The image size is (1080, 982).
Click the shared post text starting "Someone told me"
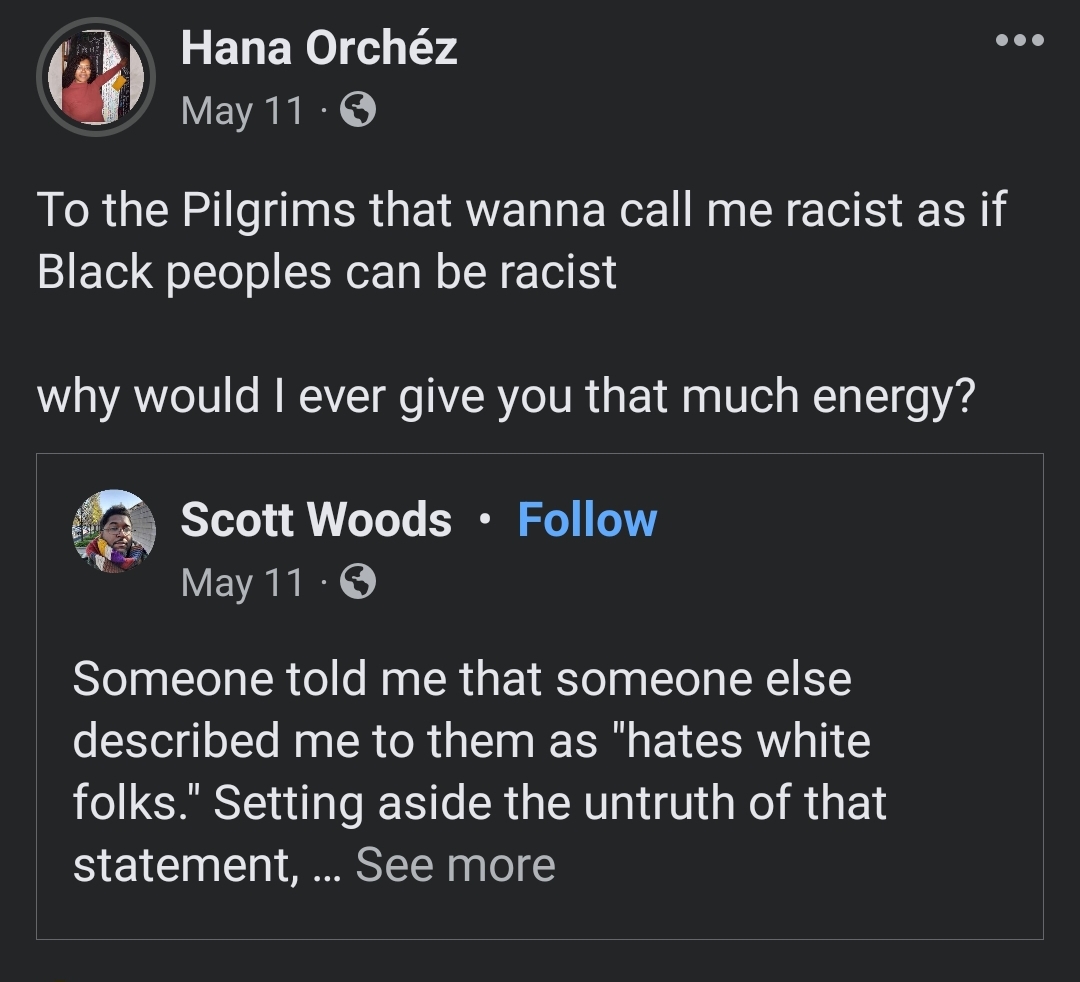pos(461,680)
